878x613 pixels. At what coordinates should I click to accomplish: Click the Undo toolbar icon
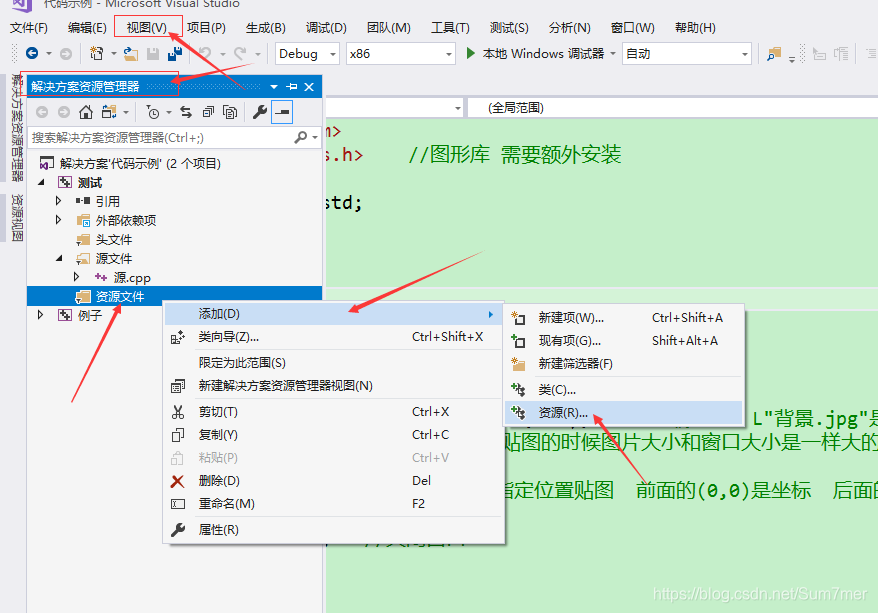click(x=205, y=54)
